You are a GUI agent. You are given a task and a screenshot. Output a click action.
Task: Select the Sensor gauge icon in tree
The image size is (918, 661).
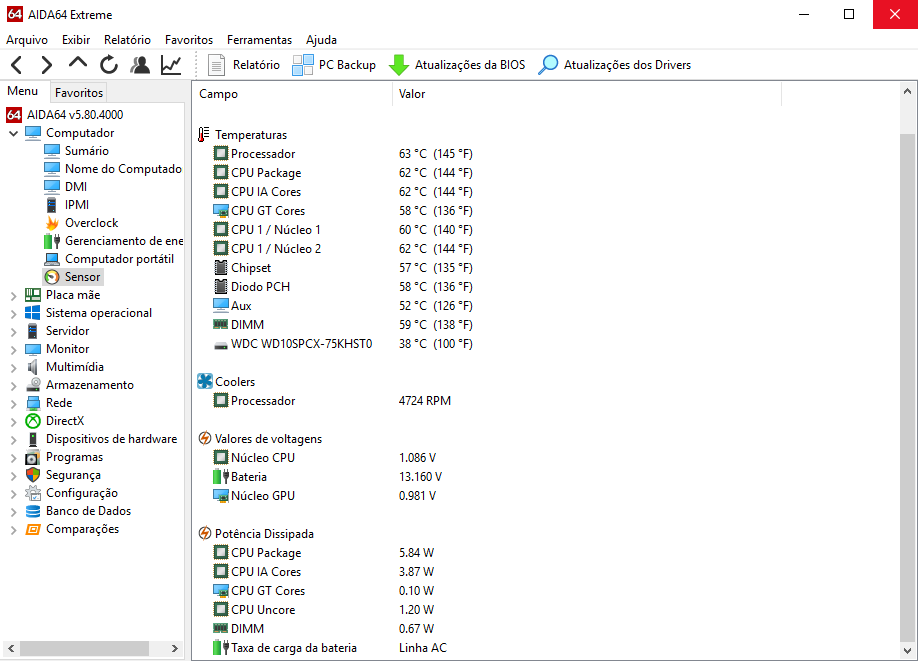(52, 277)
